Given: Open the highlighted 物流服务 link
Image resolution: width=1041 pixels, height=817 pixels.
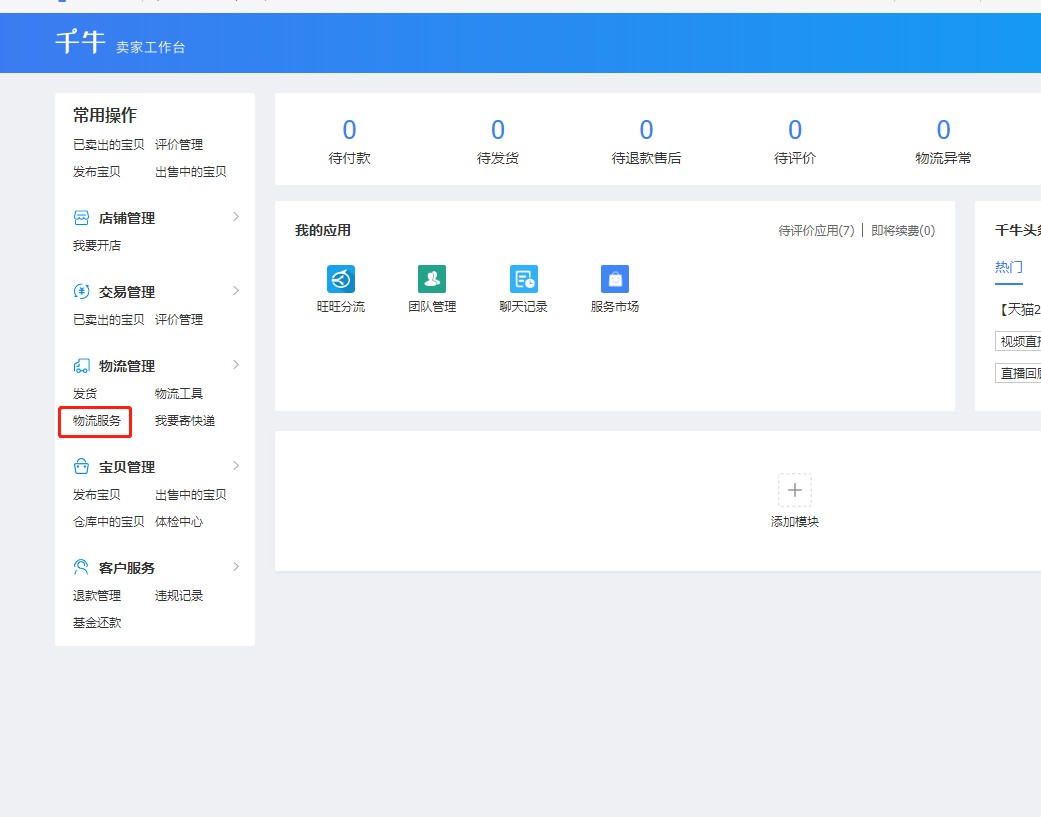Looking at the screenshot, I should click(96, 421).
